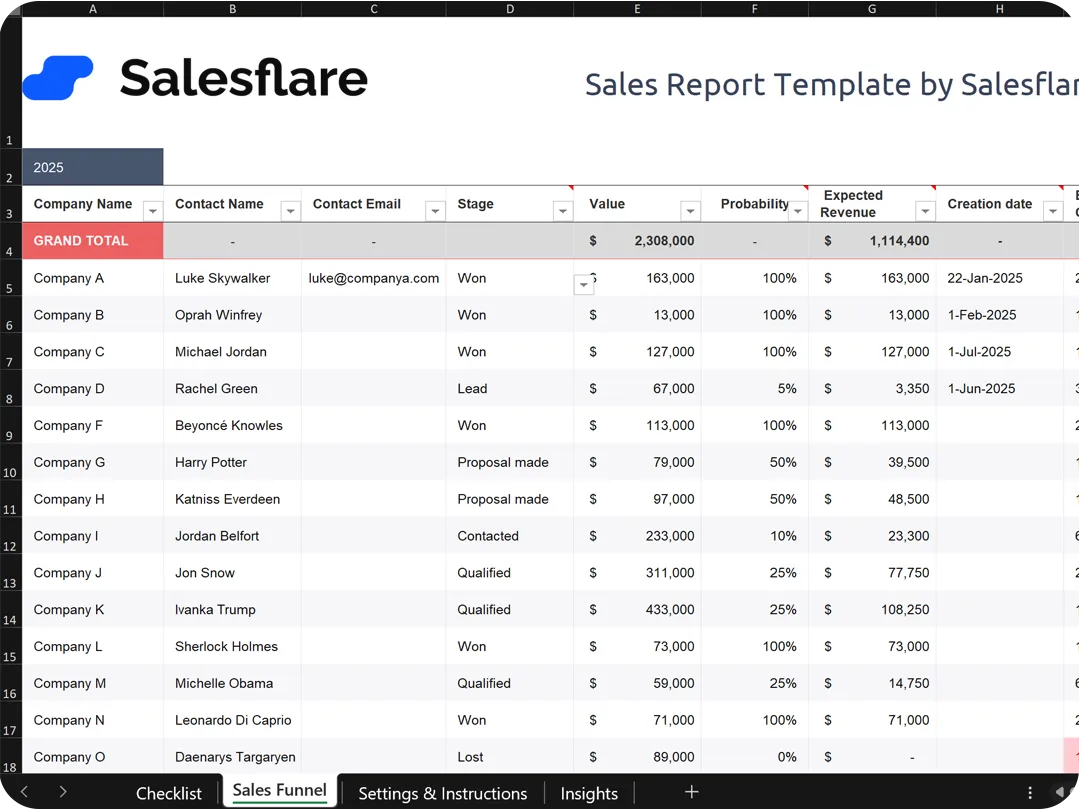
Task: Open the three-dot sheet options menu
Action: pos(1030,793)
